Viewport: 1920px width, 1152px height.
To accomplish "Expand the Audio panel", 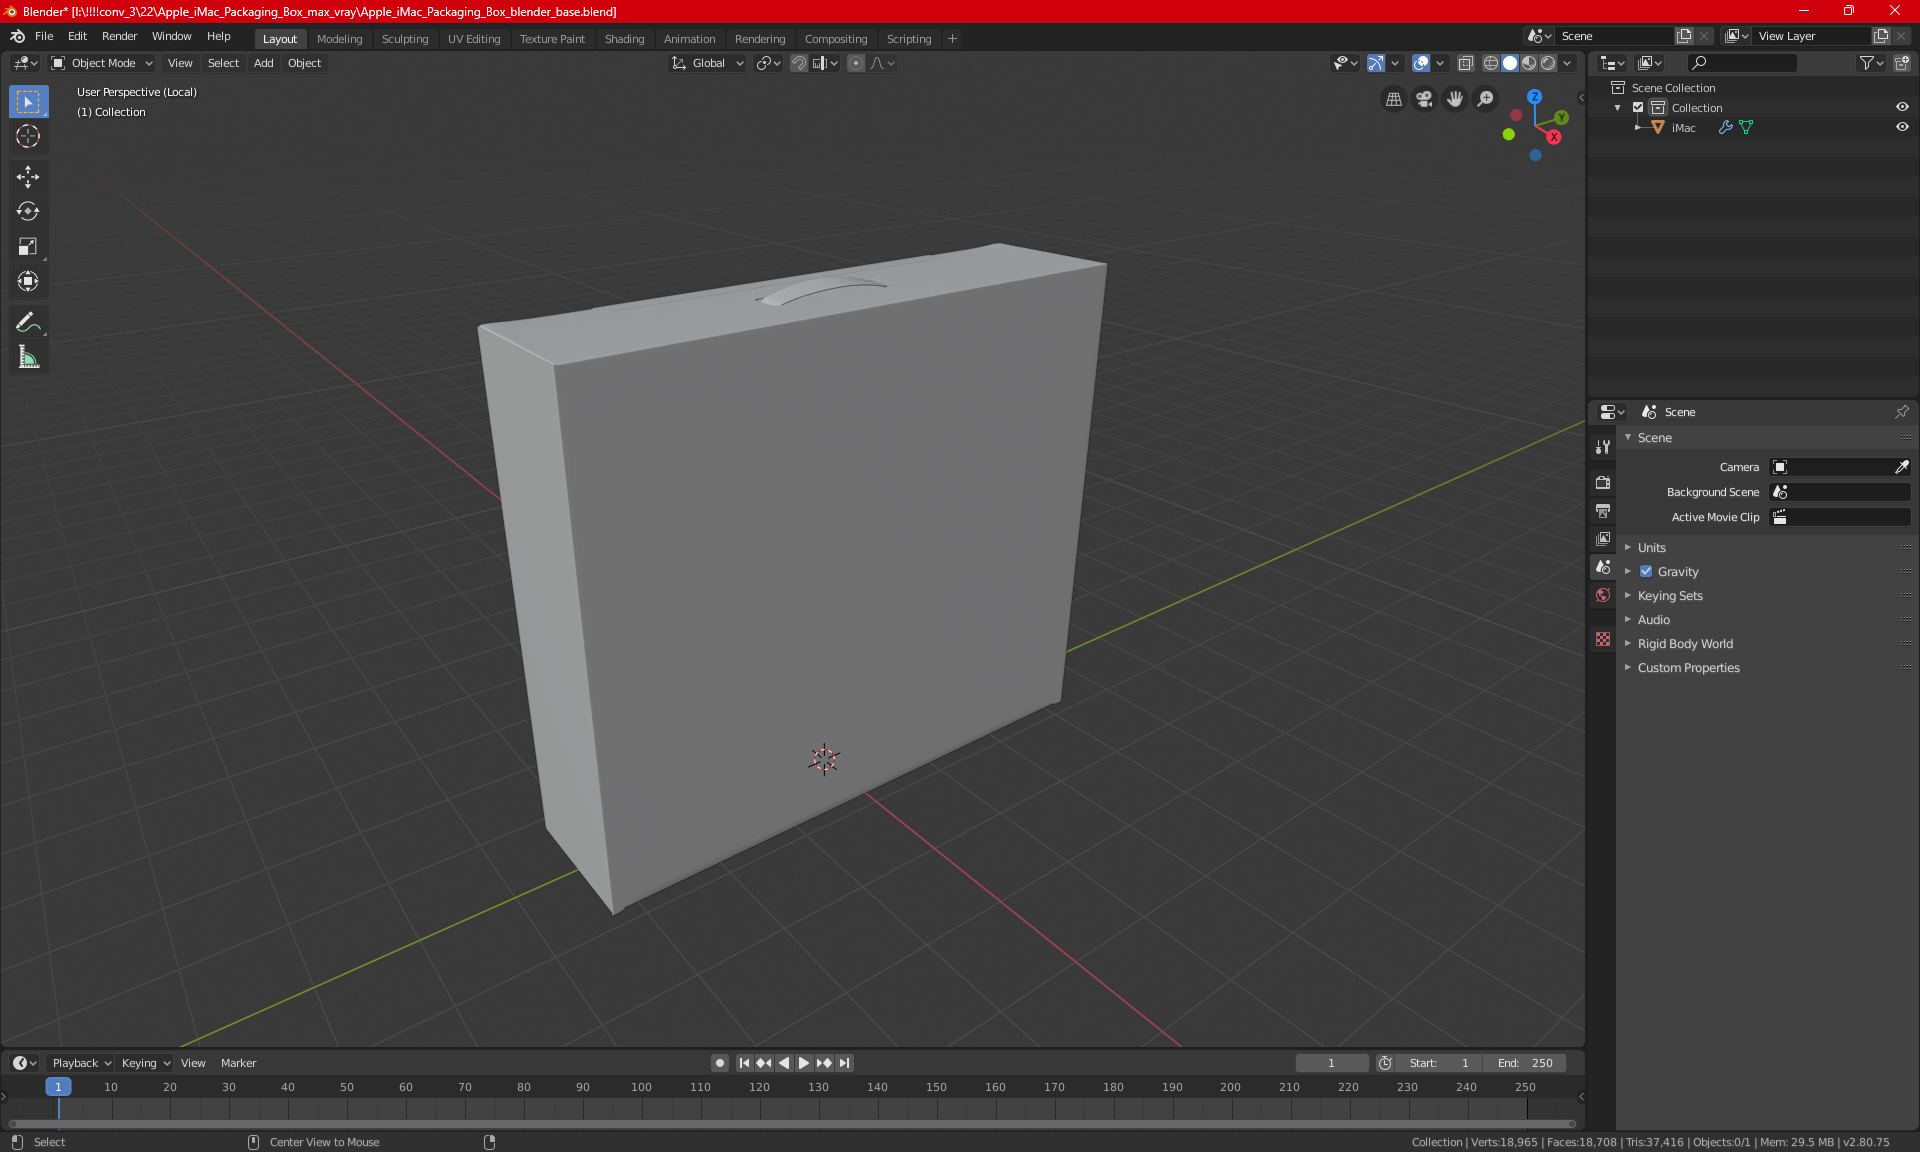I will (1653, 620).
